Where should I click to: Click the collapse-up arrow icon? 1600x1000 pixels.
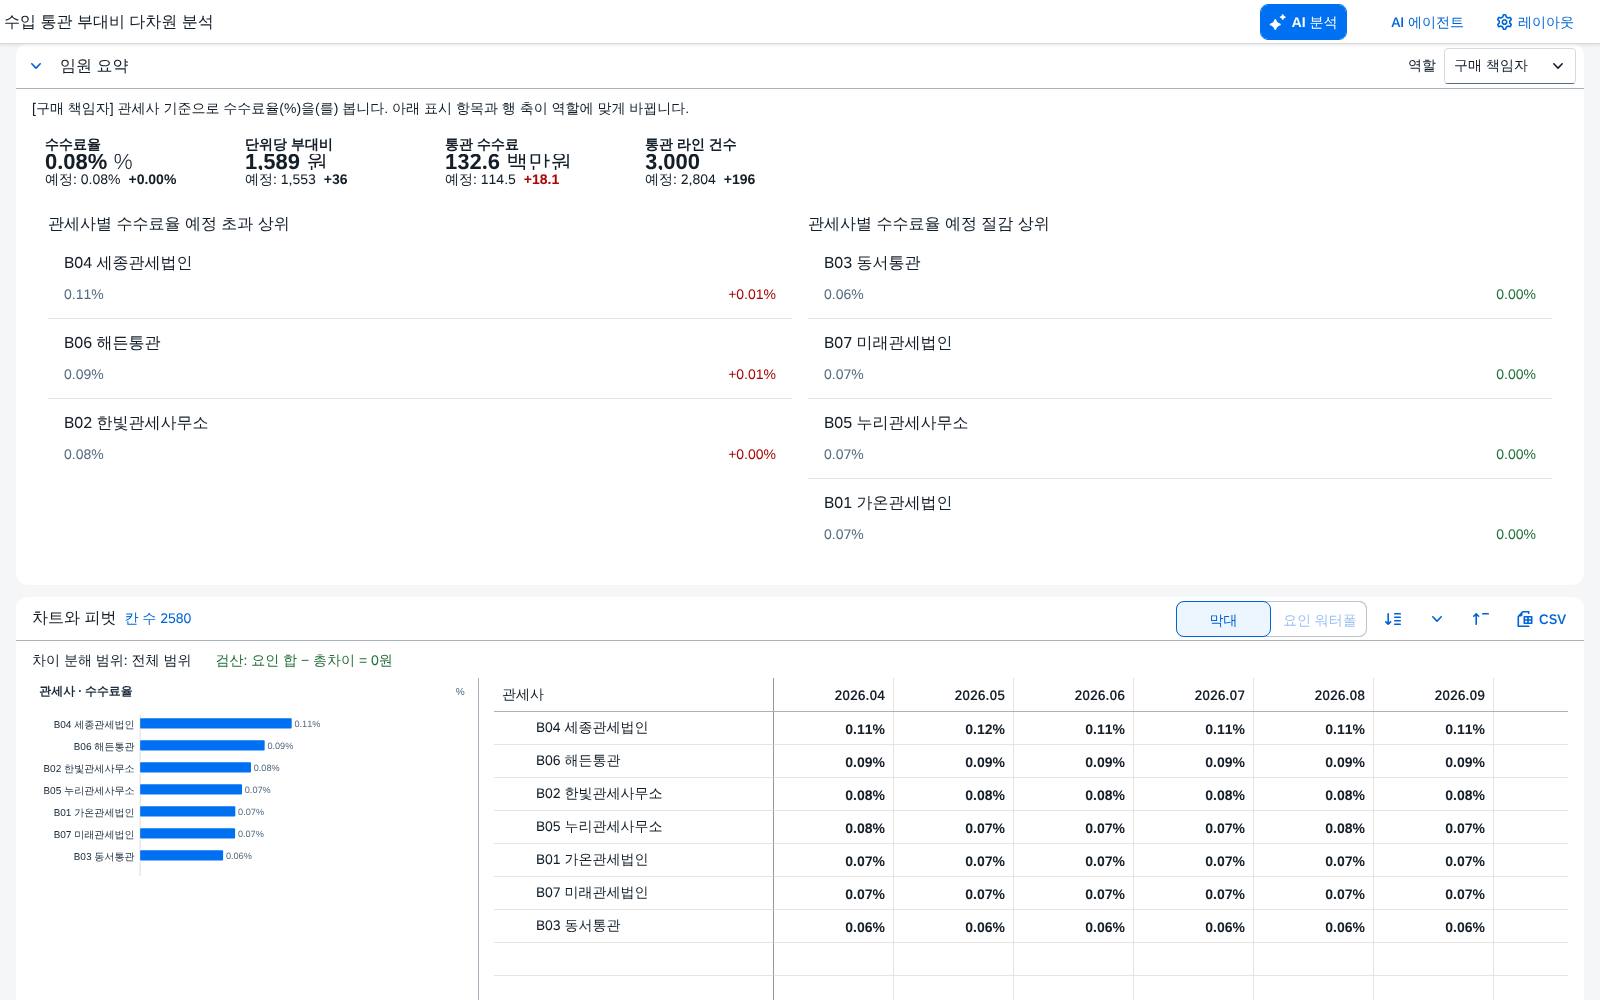(1480, 619)
